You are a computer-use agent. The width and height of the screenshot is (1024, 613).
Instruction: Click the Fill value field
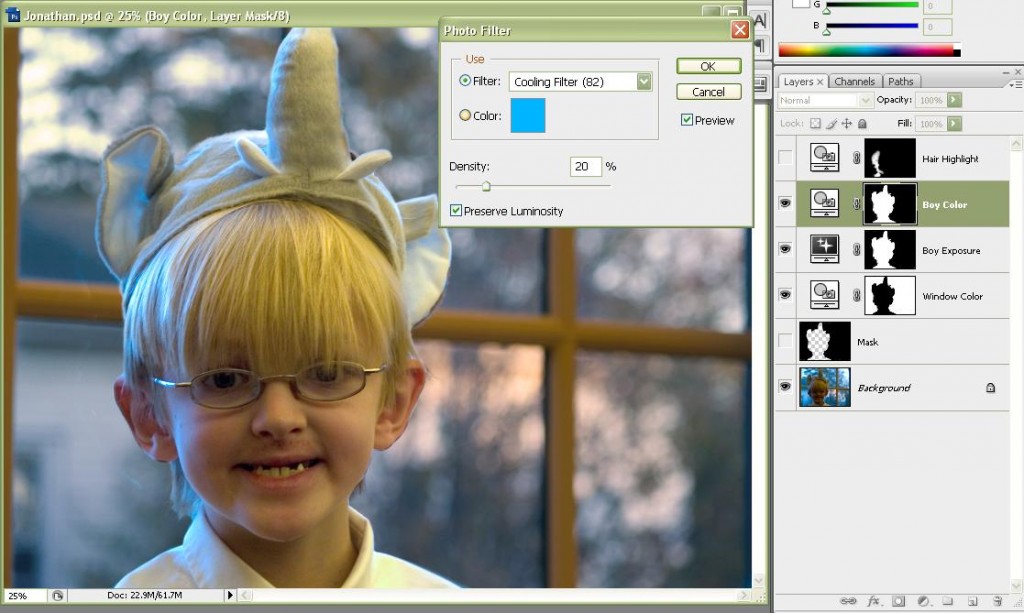931,123
